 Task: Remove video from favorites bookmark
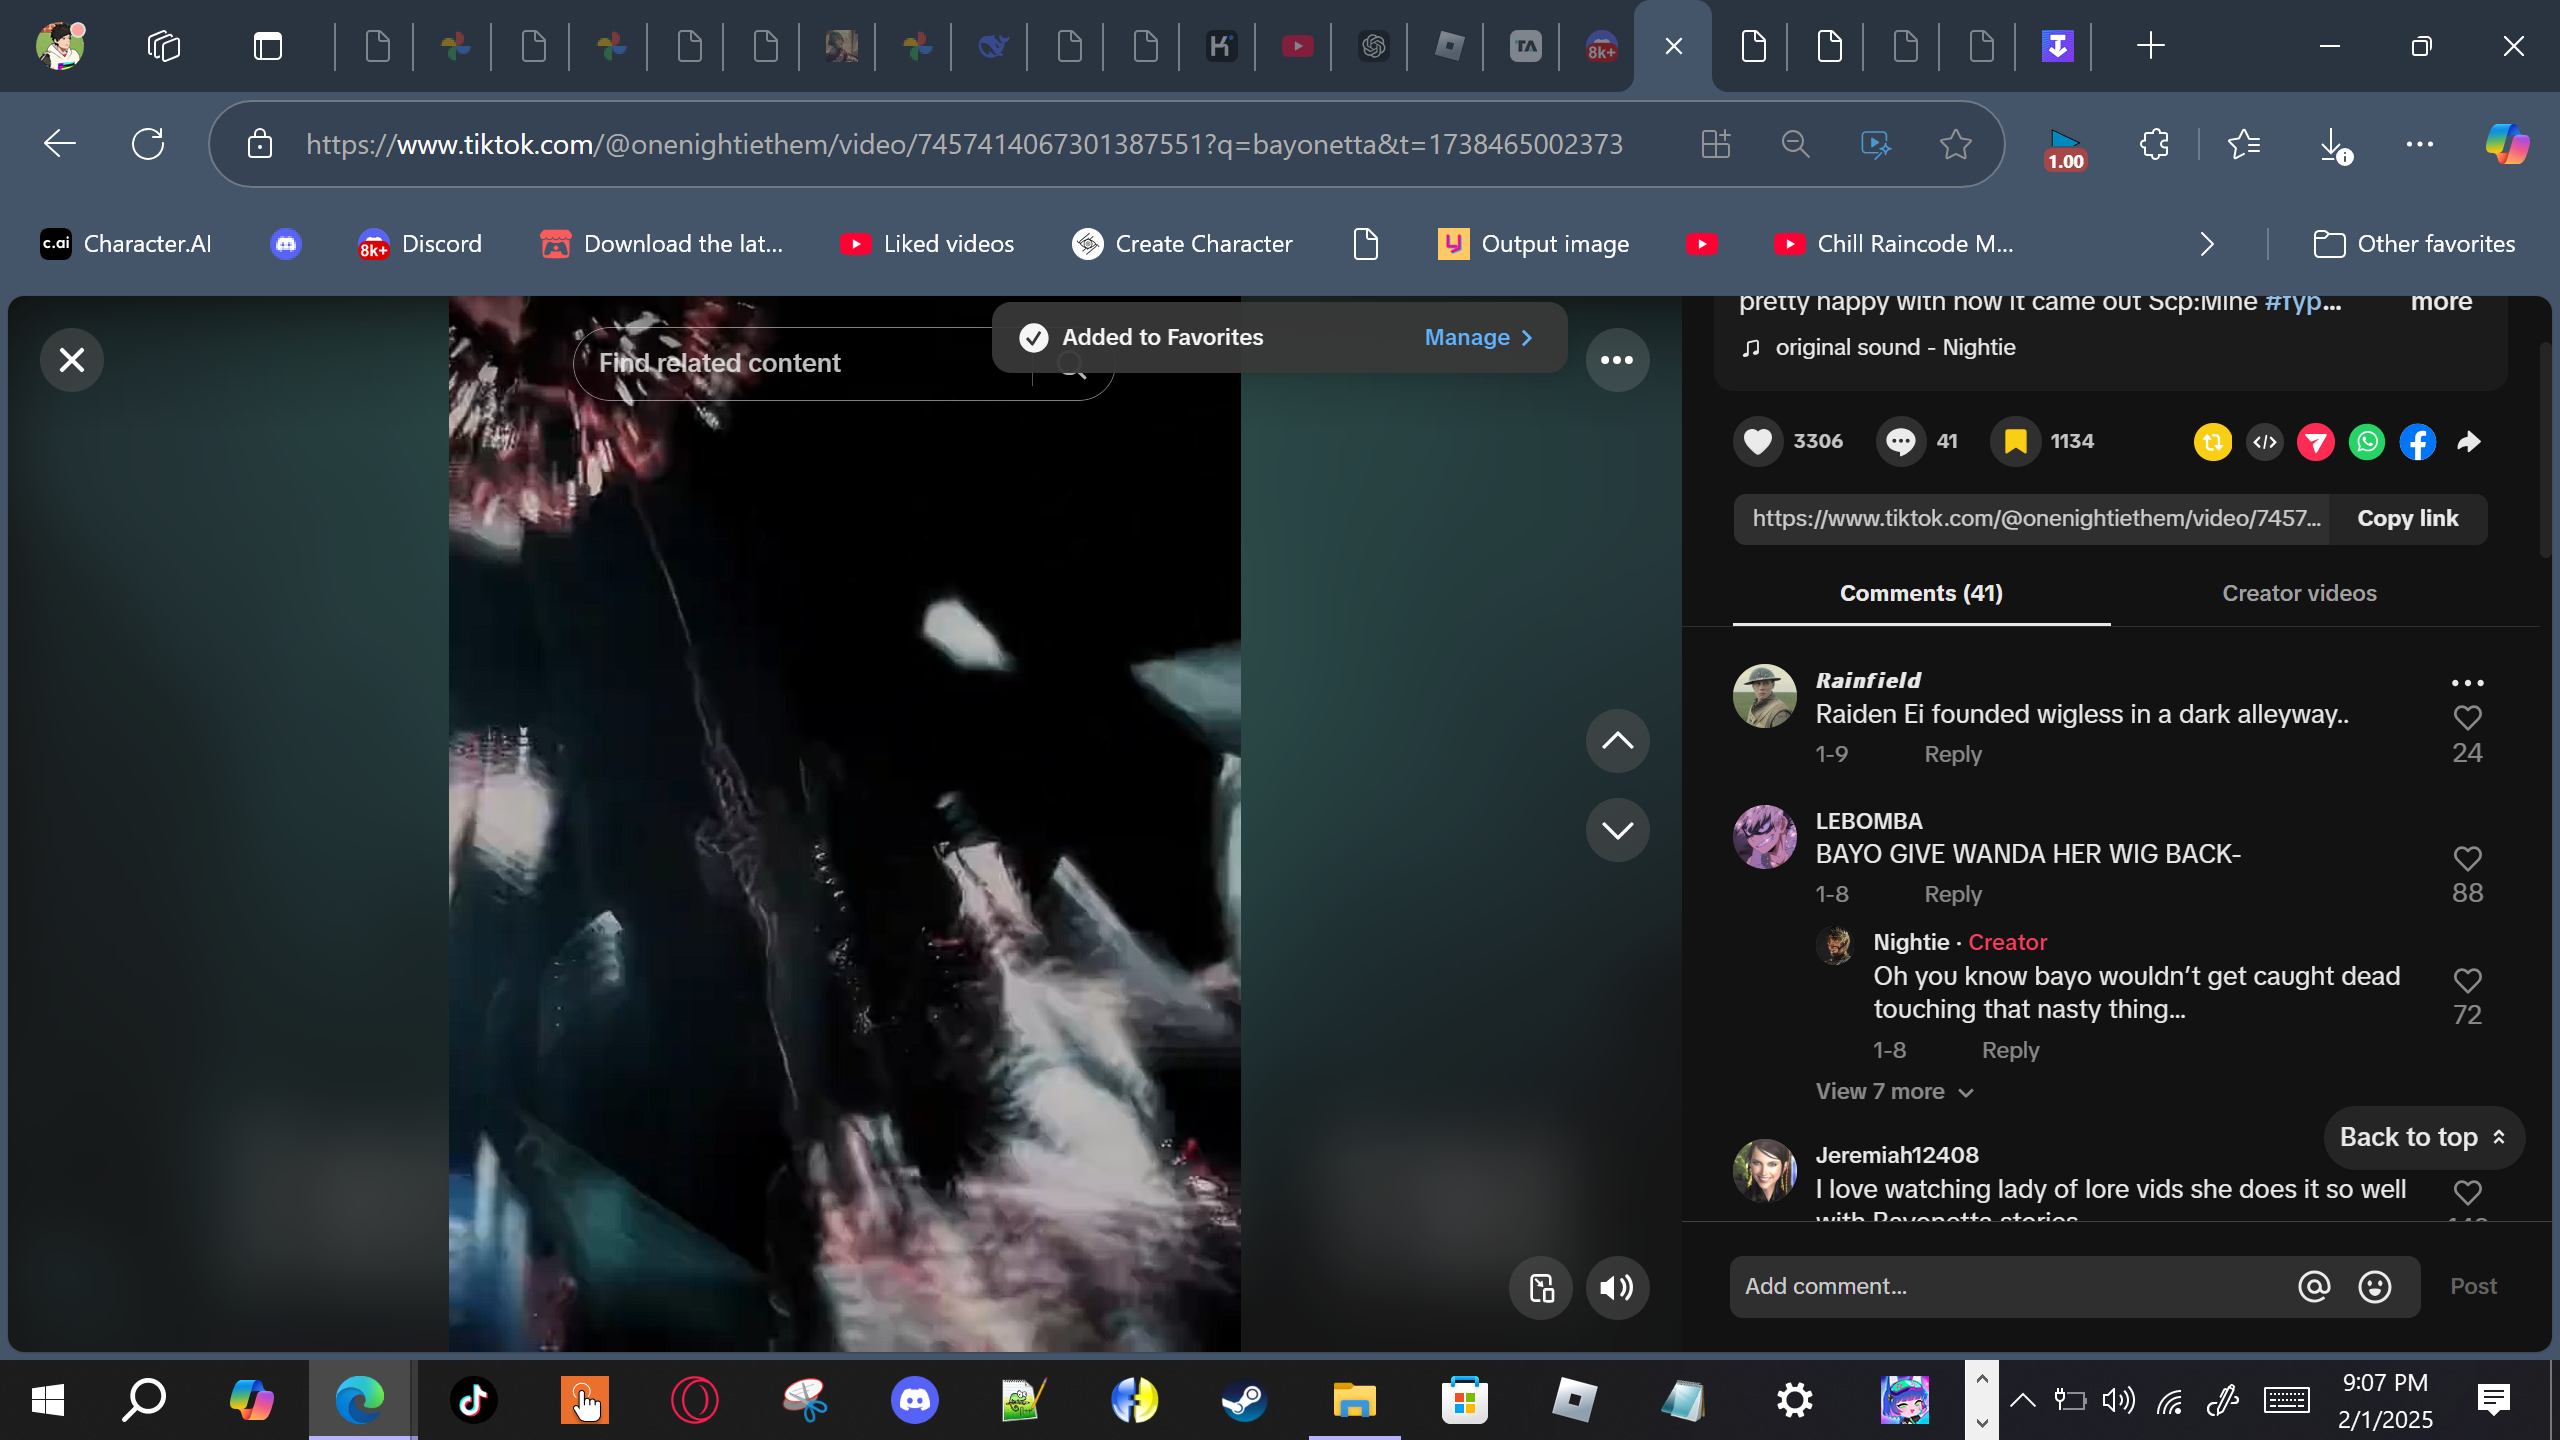click(2015, 442)
